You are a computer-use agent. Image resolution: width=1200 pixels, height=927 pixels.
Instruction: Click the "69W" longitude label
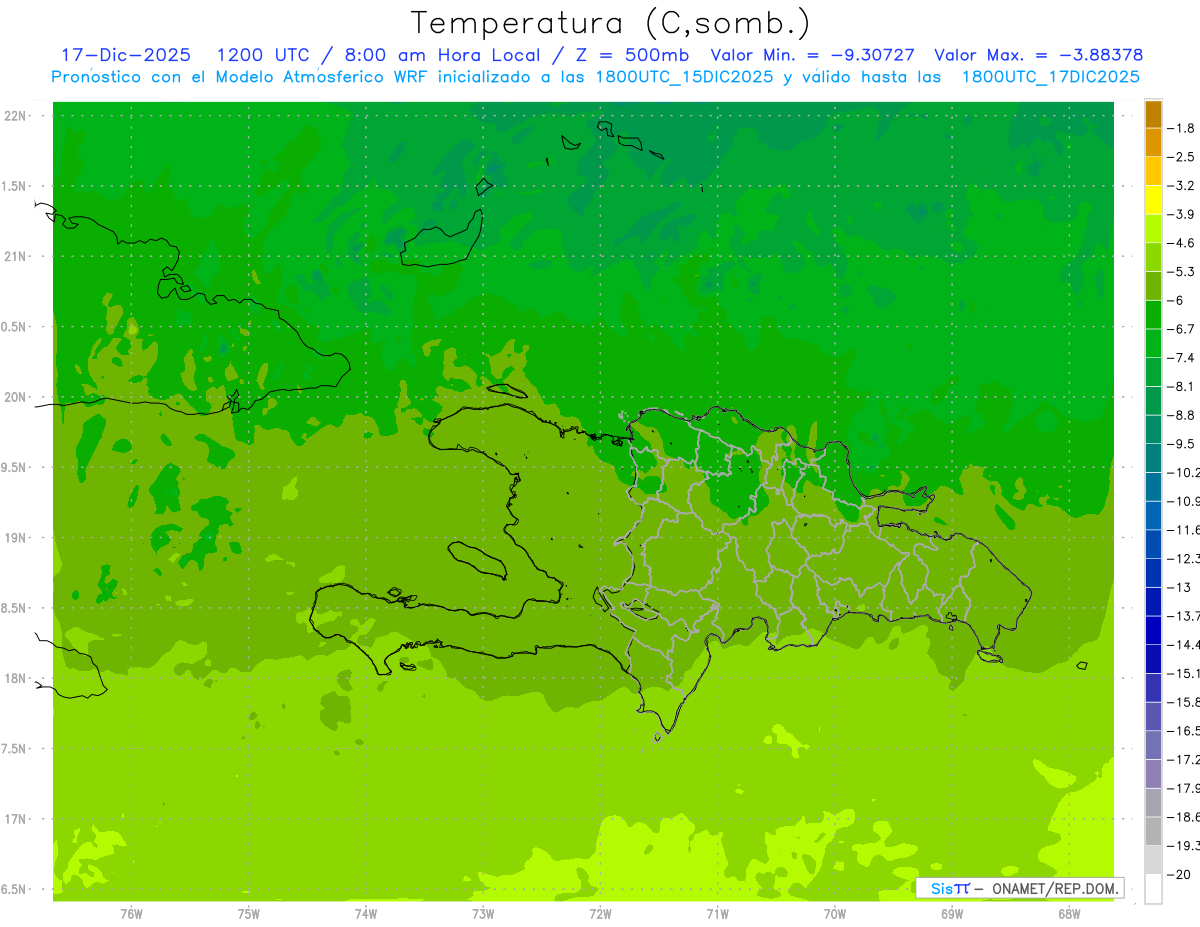(x=952, y=914)
